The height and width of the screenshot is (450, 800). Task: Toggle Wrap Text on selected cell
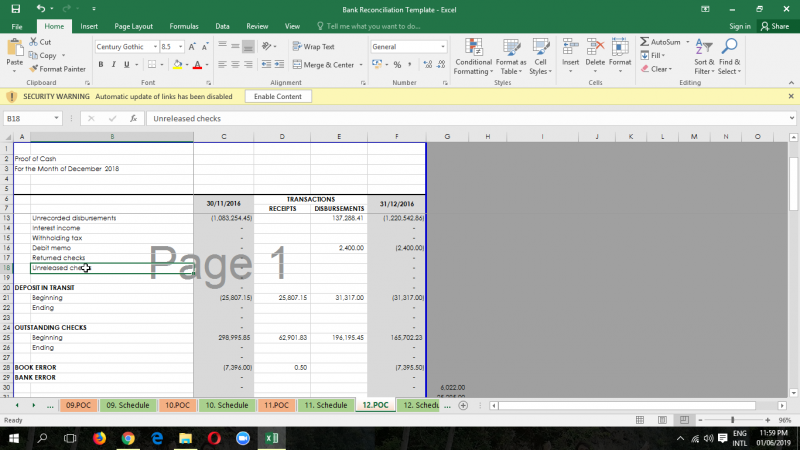coord(313,46)
